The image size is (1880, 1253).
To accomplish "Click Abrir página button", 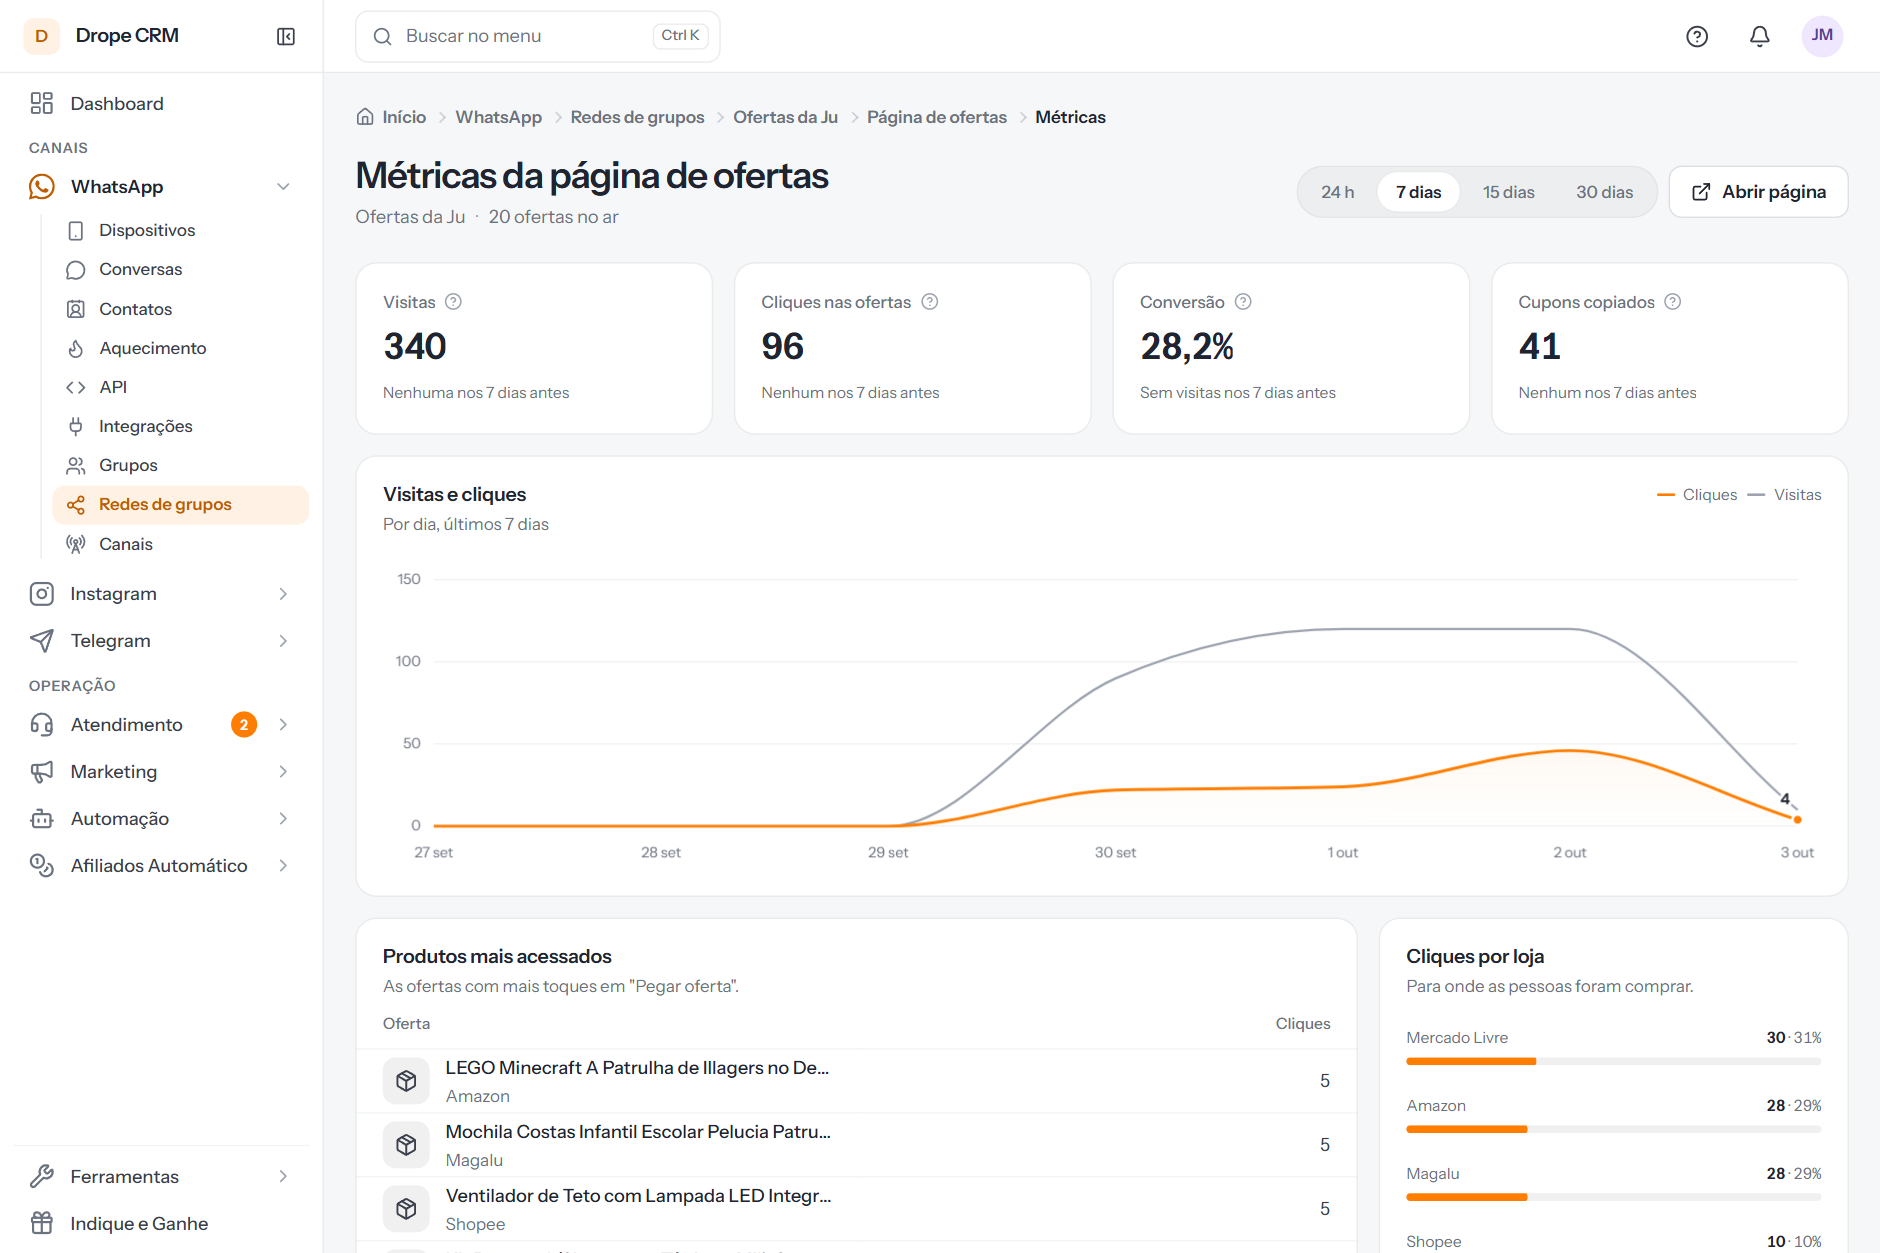I will tap(1758, 192).
